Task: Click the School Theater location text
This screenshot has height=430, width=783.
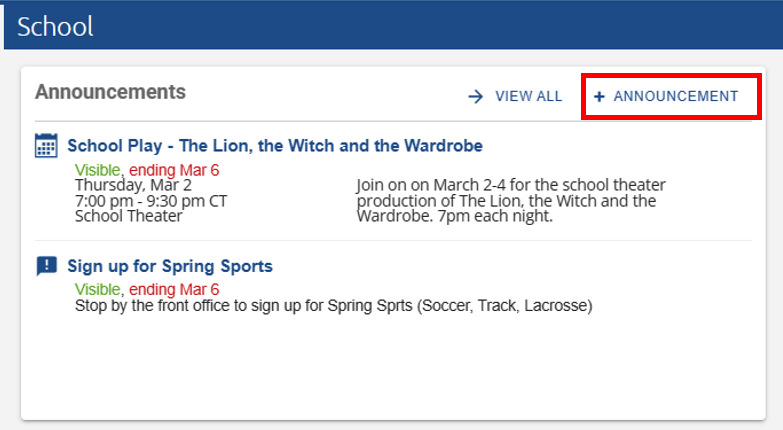Action: 129,215
